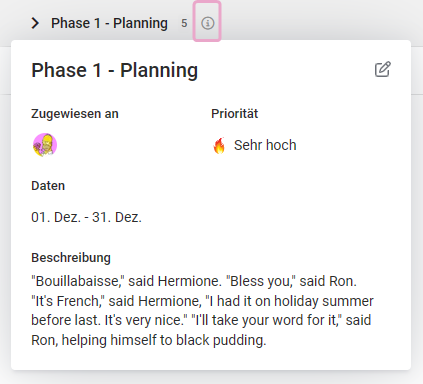The width and height of the screenshot is (423, 384).
Task: Click the start date '01. Dez.'
Action: click(56, 217)
